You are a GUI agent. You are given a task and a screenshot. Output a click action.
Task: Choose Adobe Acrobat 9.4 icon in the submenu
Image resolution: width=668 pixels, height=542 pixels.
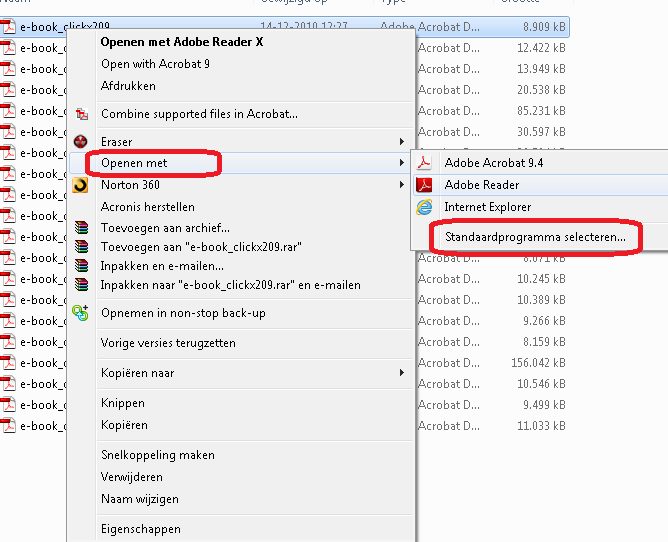pyautogui.click(x=424, y=163)
